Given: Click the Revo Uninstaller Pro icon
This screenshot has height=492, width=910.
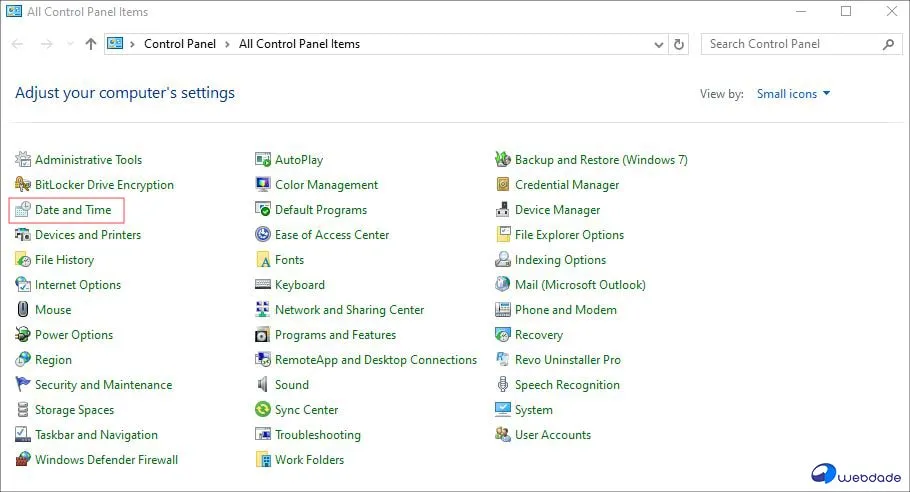Looking at the screenshot, I should [x=504, y=360].
